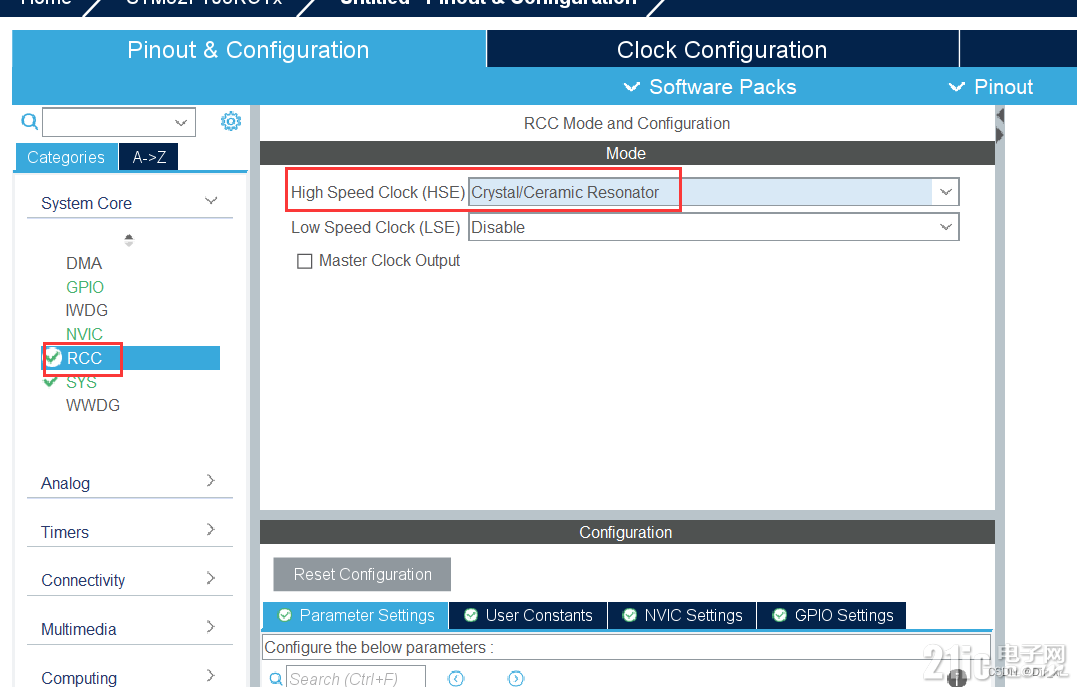Viewport: 1077px width, 687px height.
Task: Open the gear settings icon beside search
Action: tap(231, 122)
